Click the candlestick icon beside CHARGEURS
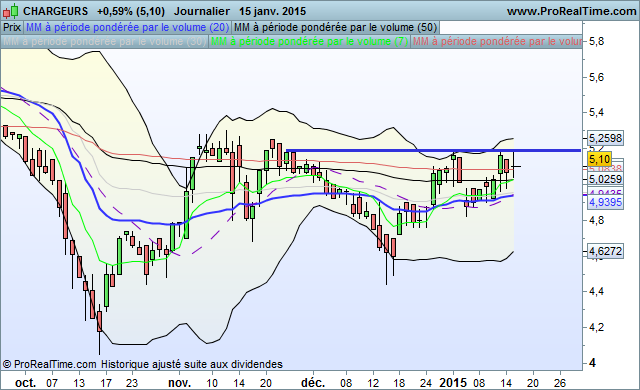This screenshot has height=390, width=640. coord(11,11)
